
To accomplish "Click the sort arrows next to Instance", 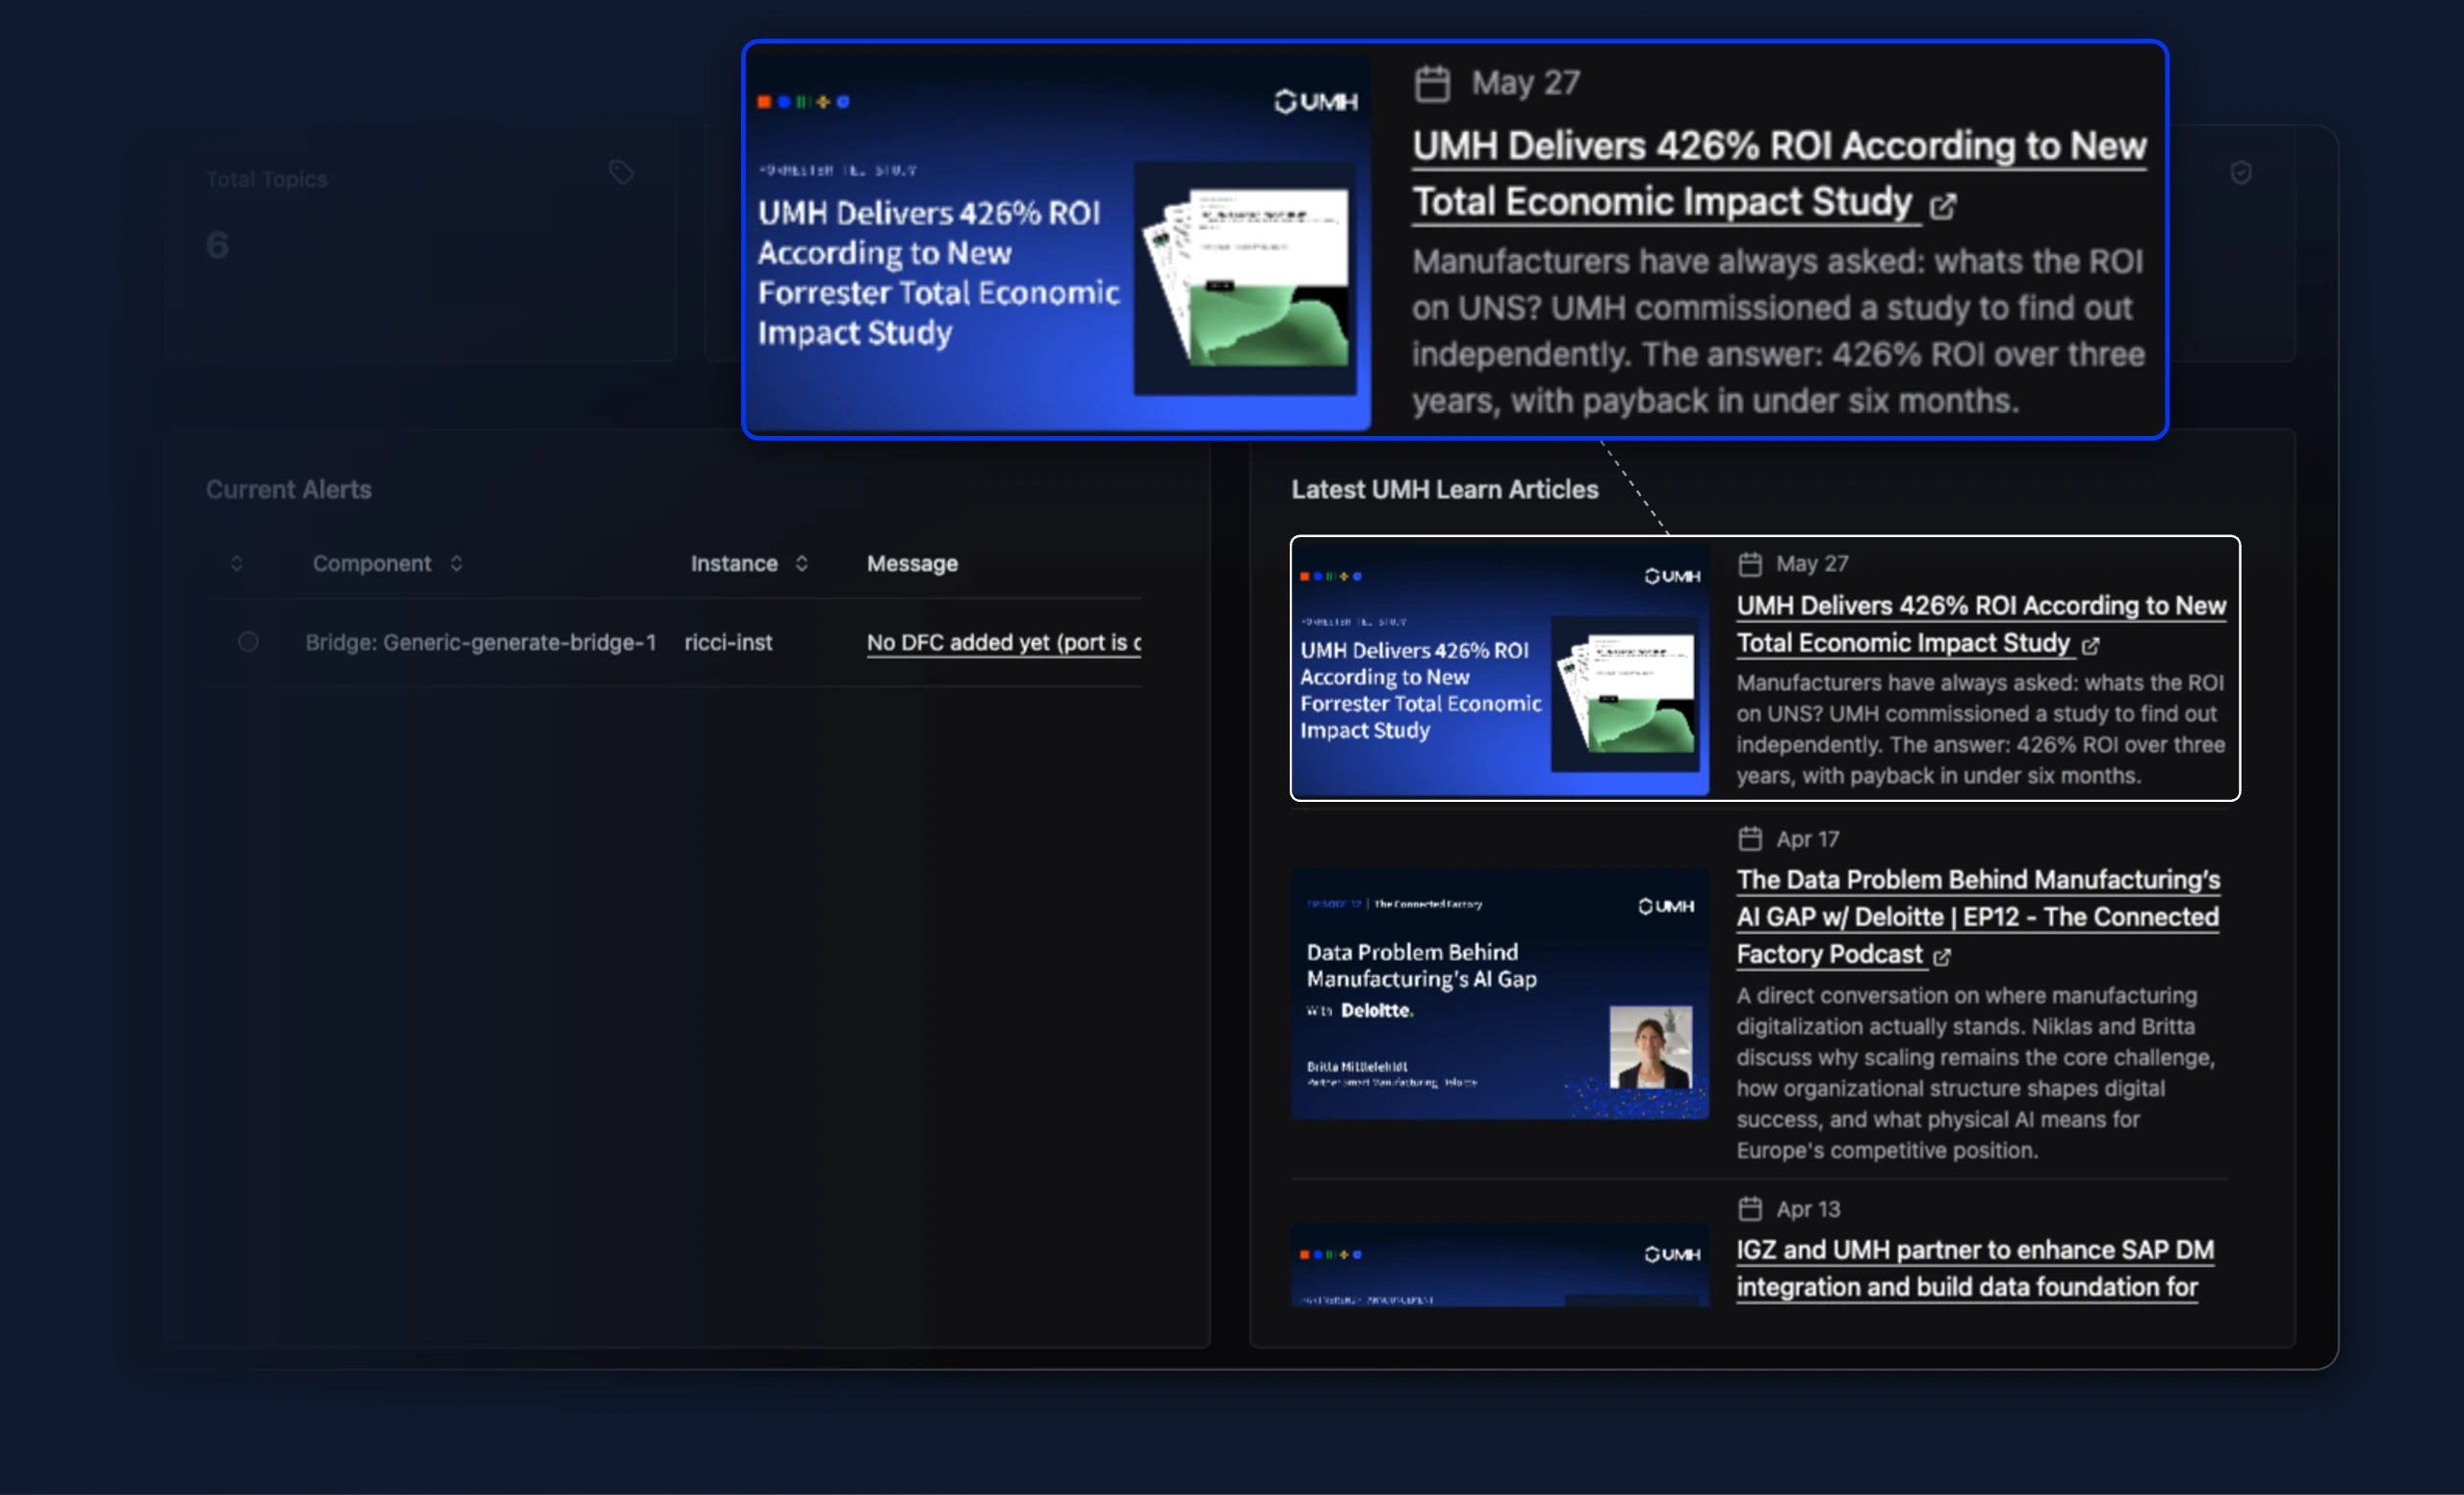I will (x=801, y=563).
